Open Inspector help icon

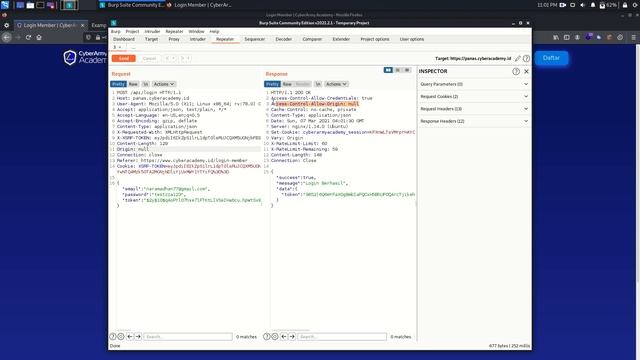(516, 71)
